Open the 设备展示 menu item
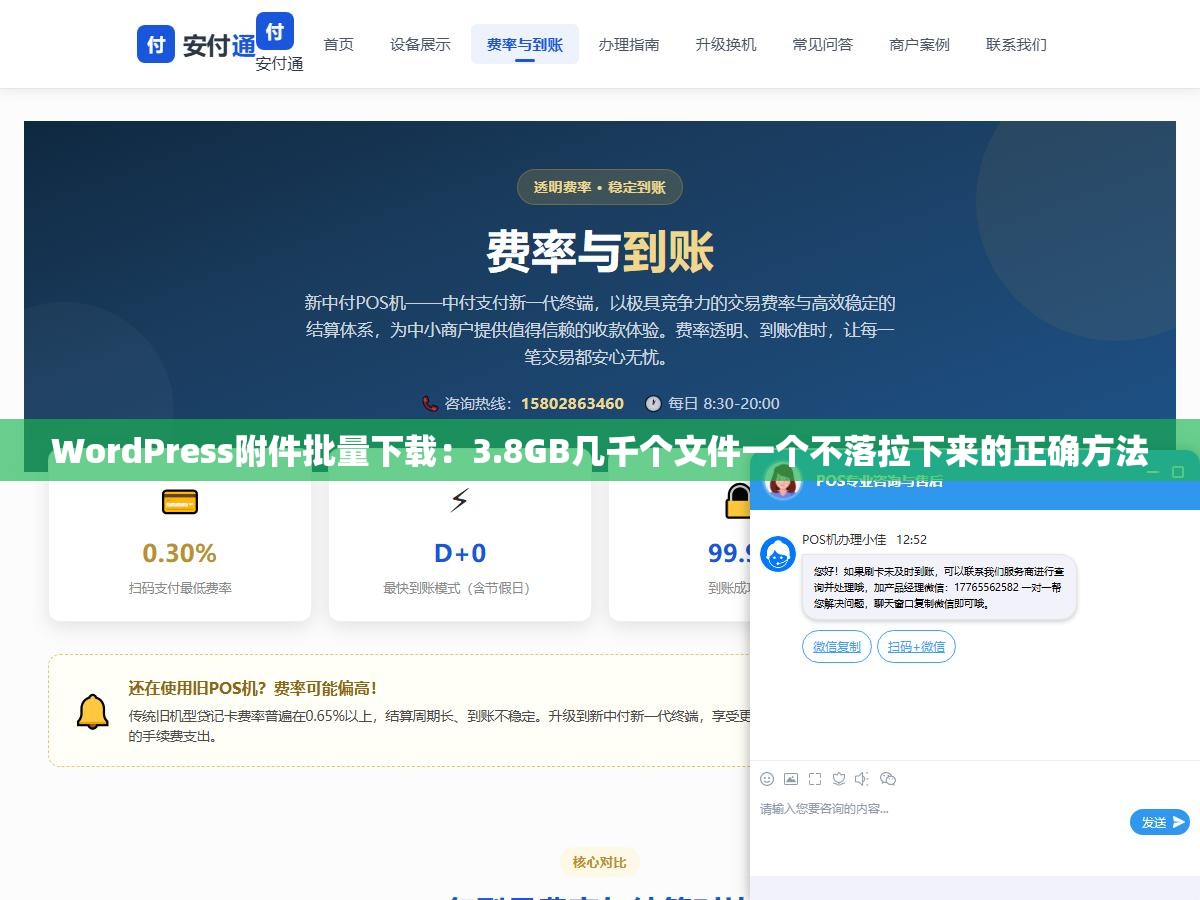Viewport: 1200px width, 900px height. (420, 44)
